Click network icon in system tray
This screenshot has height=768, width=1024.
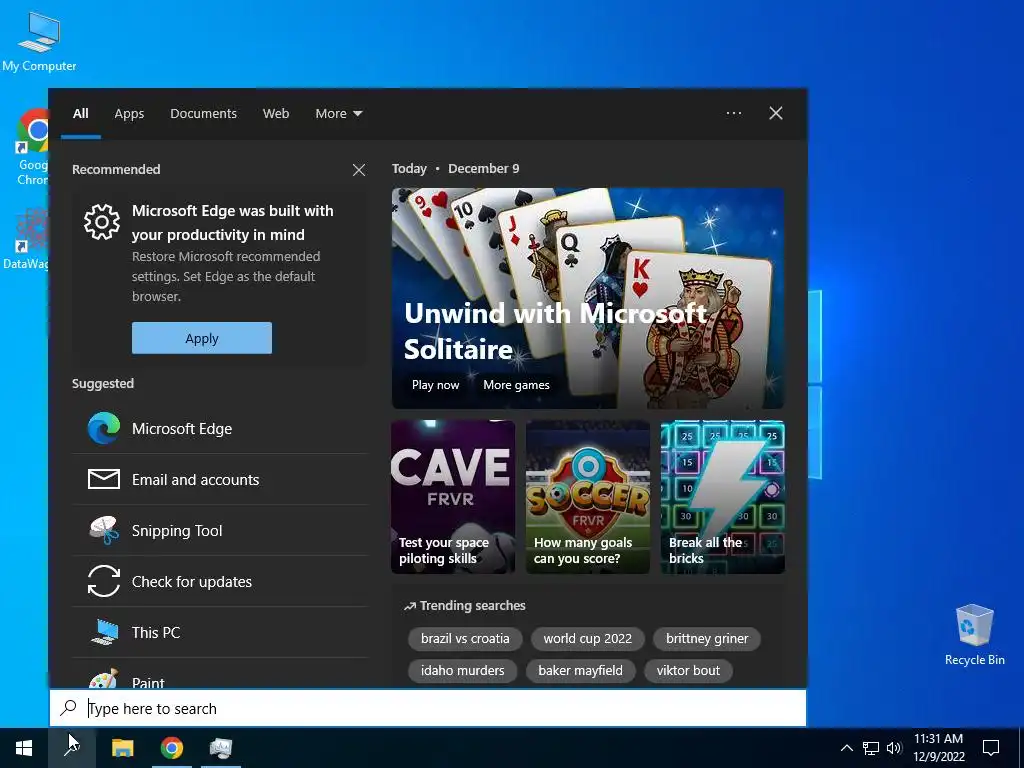coord(871,748)
